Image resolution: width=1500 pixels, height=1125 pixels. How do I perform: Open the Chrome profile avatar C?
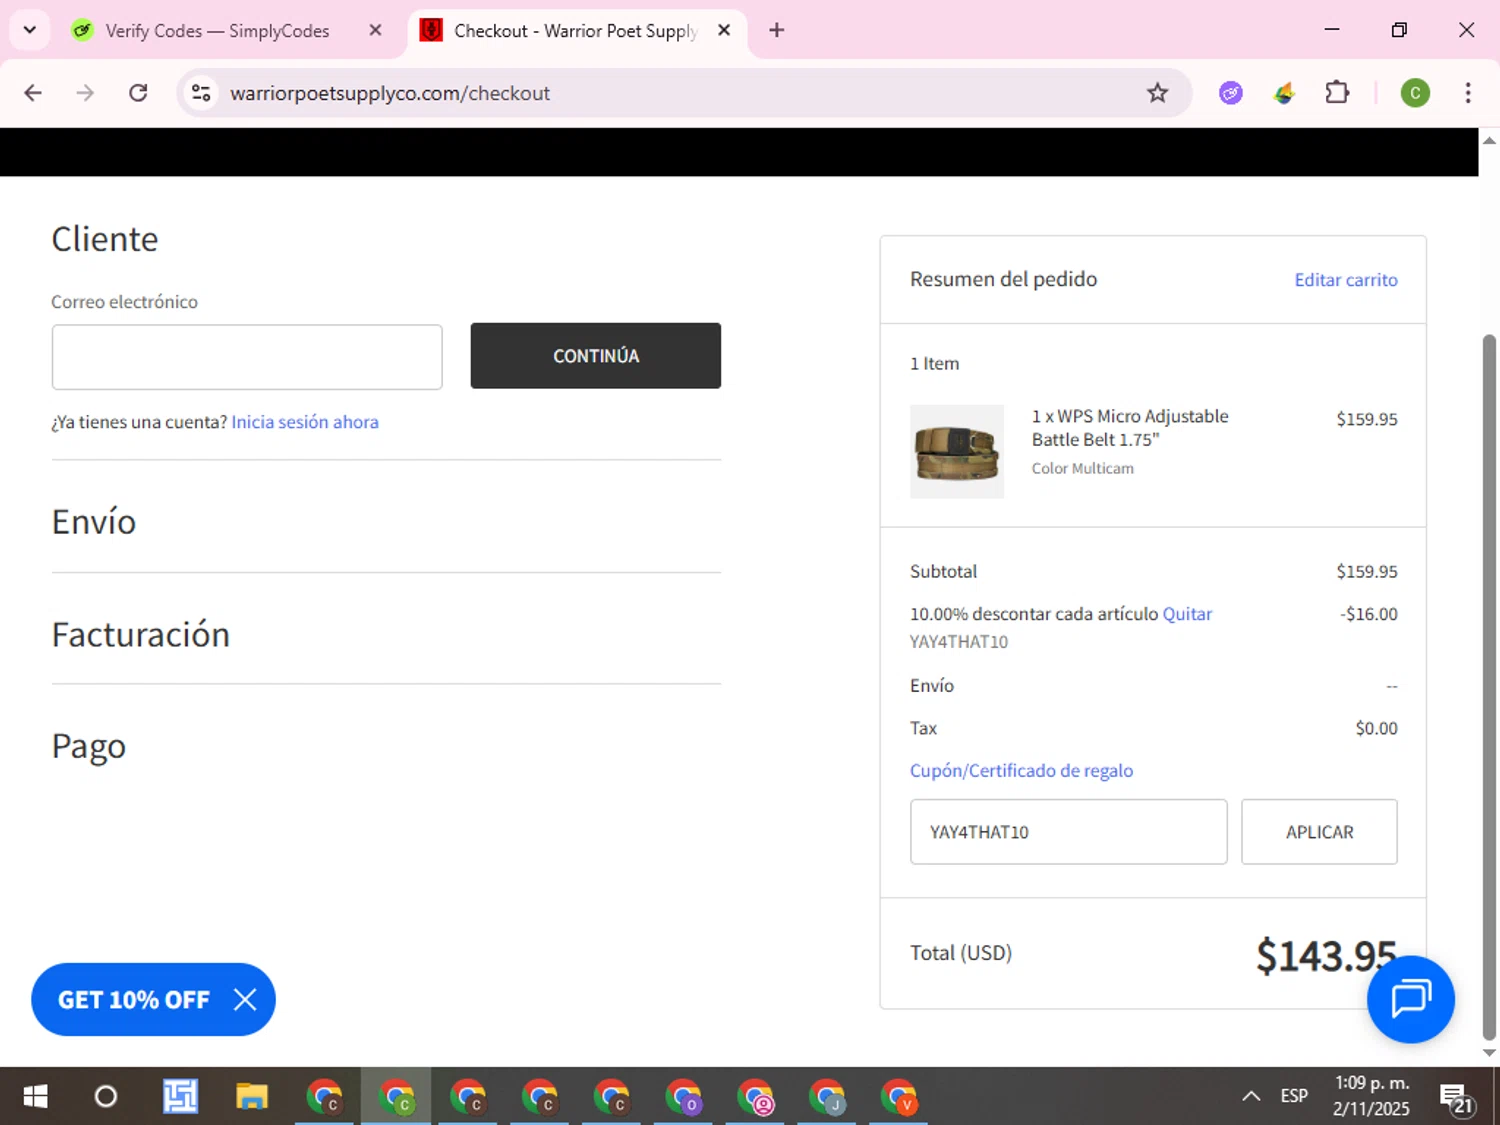point(1415,93)
